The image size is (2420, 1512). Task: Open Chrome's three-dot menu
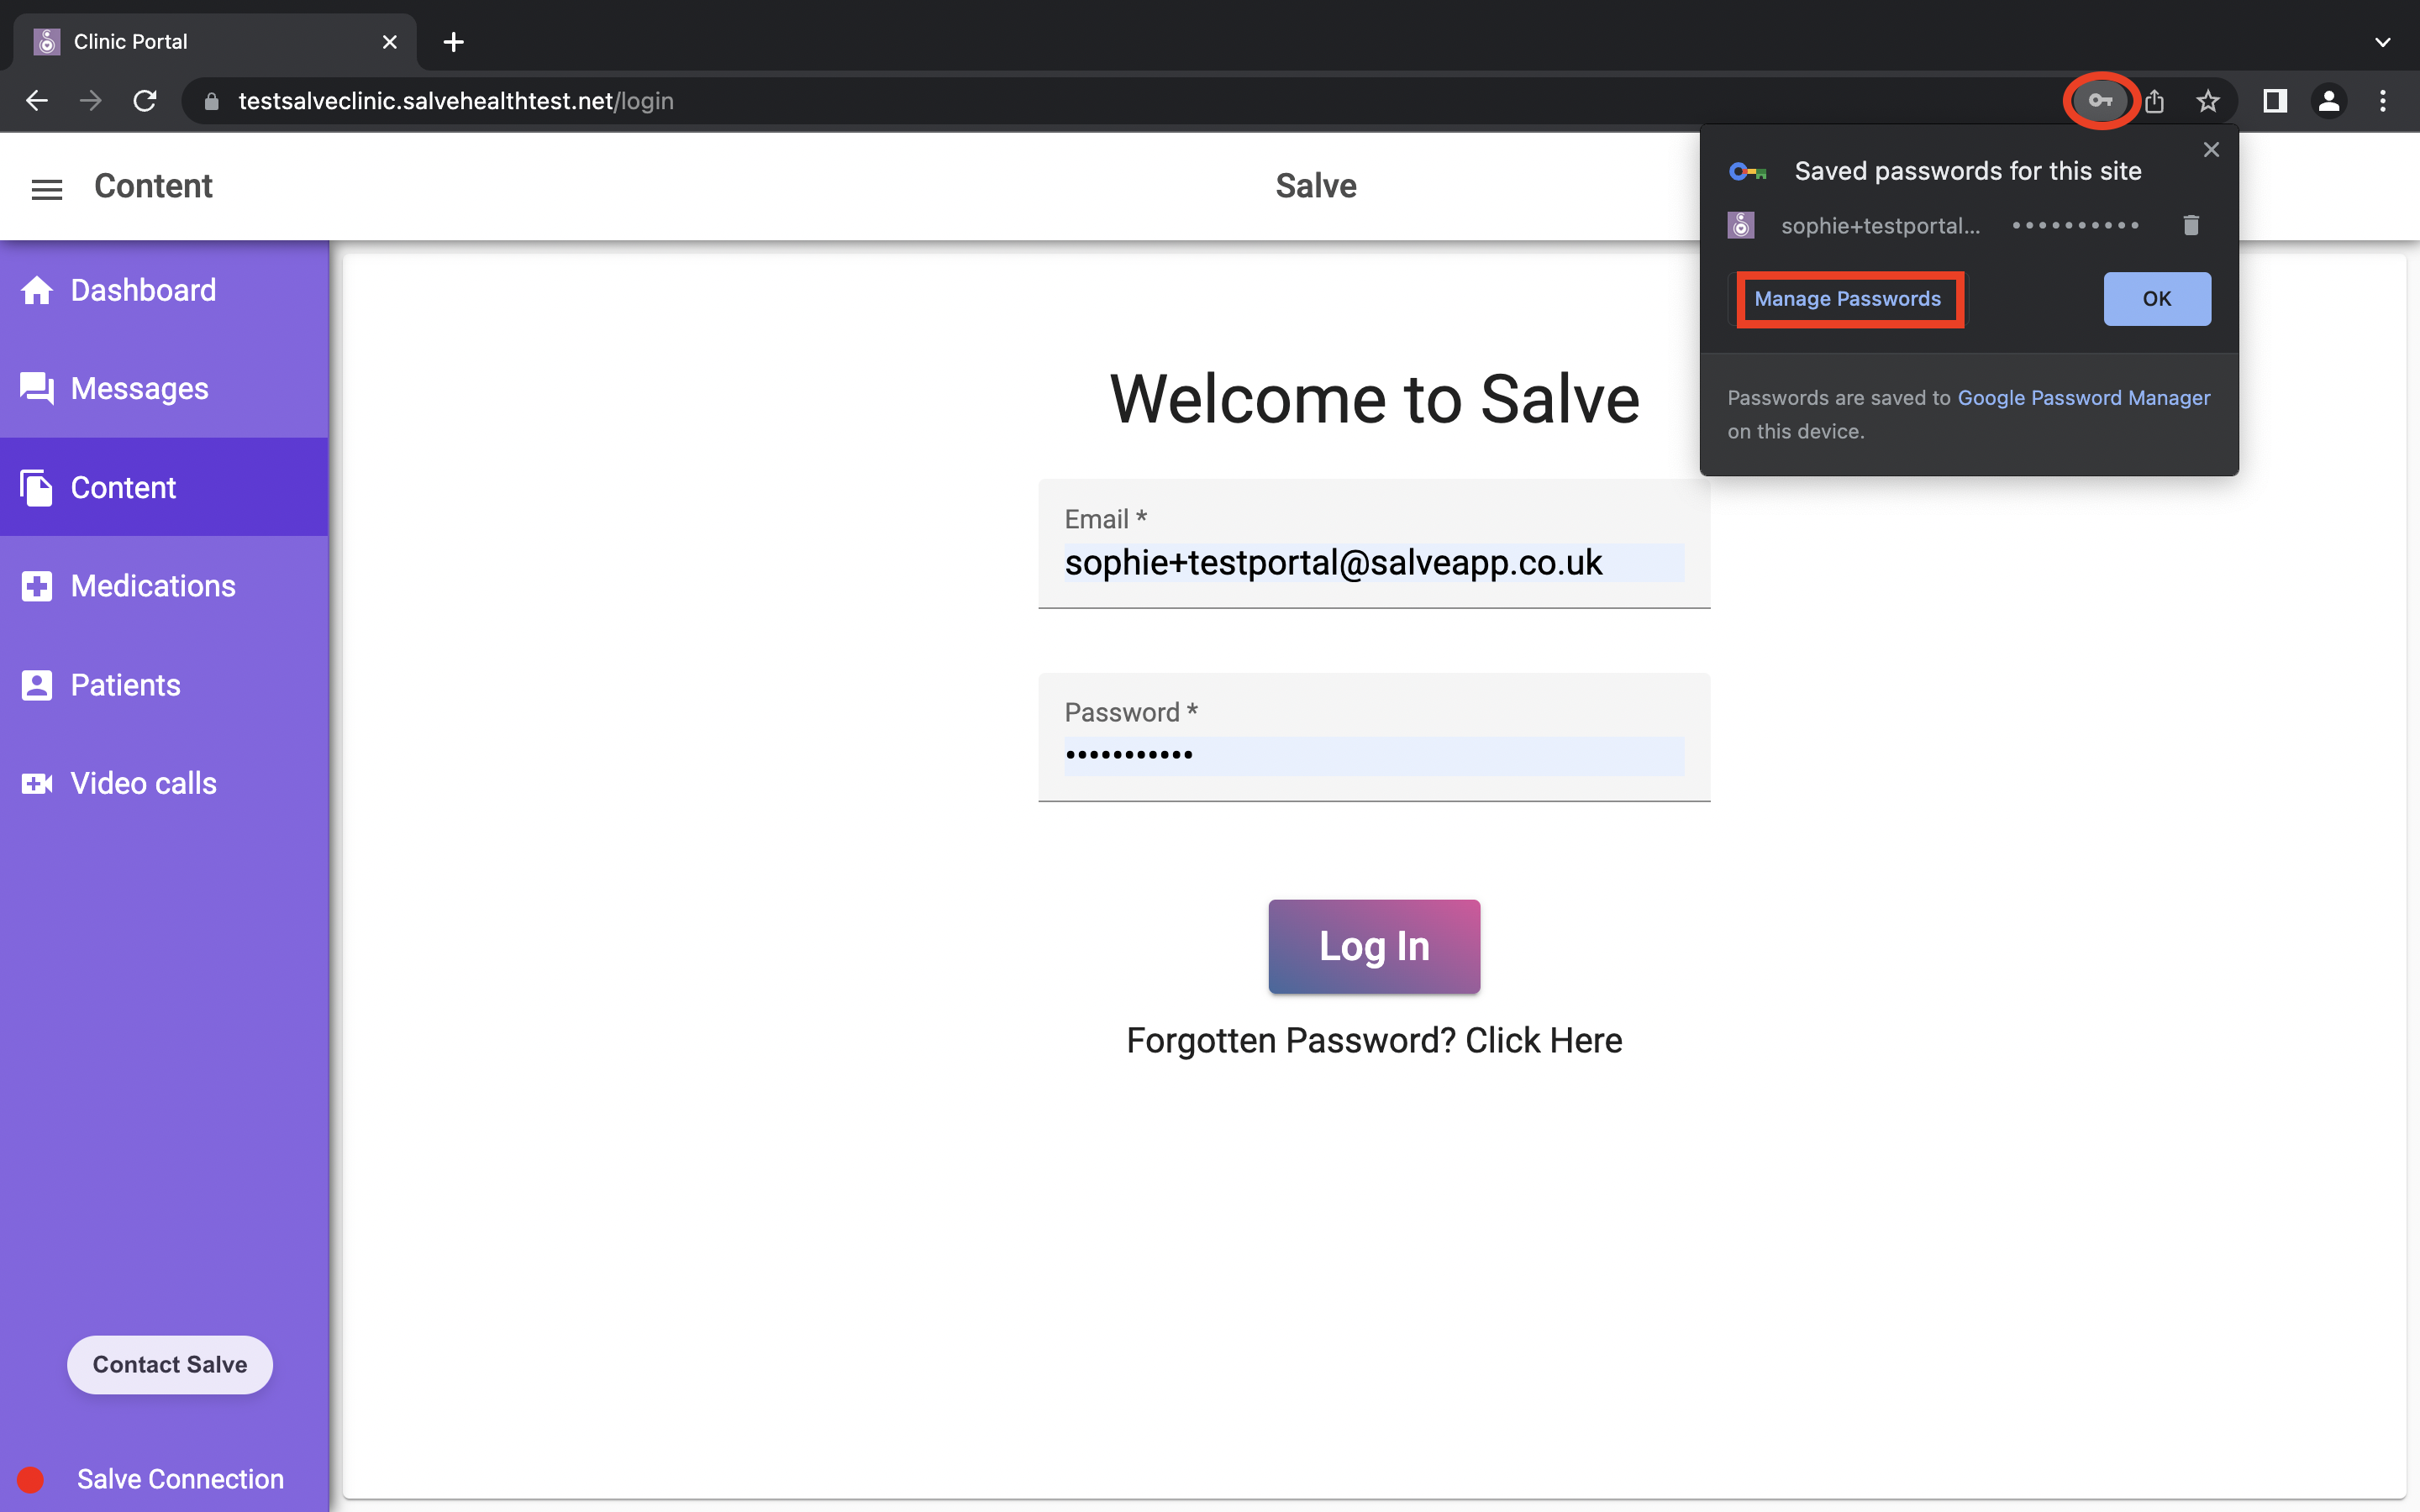click(x=2383, y=100)
